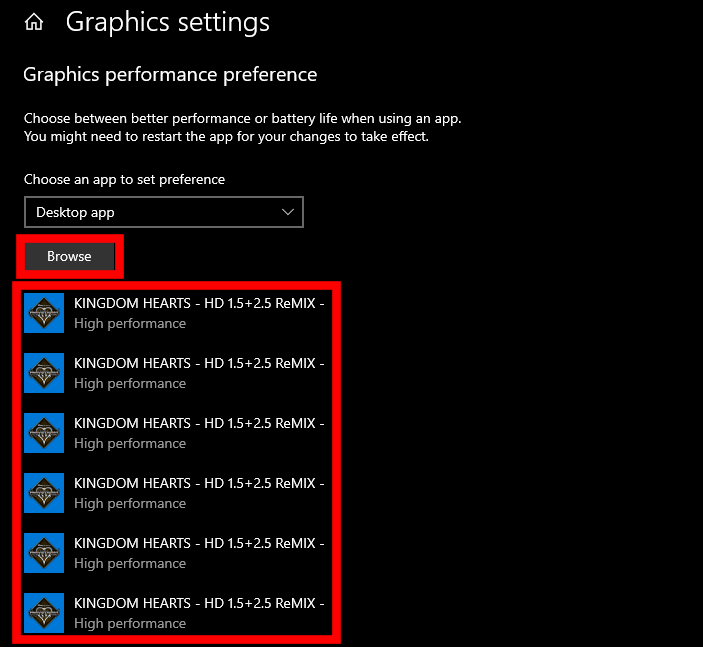
Task: Go back using the Home icon
Action: [x=34, y=22]
